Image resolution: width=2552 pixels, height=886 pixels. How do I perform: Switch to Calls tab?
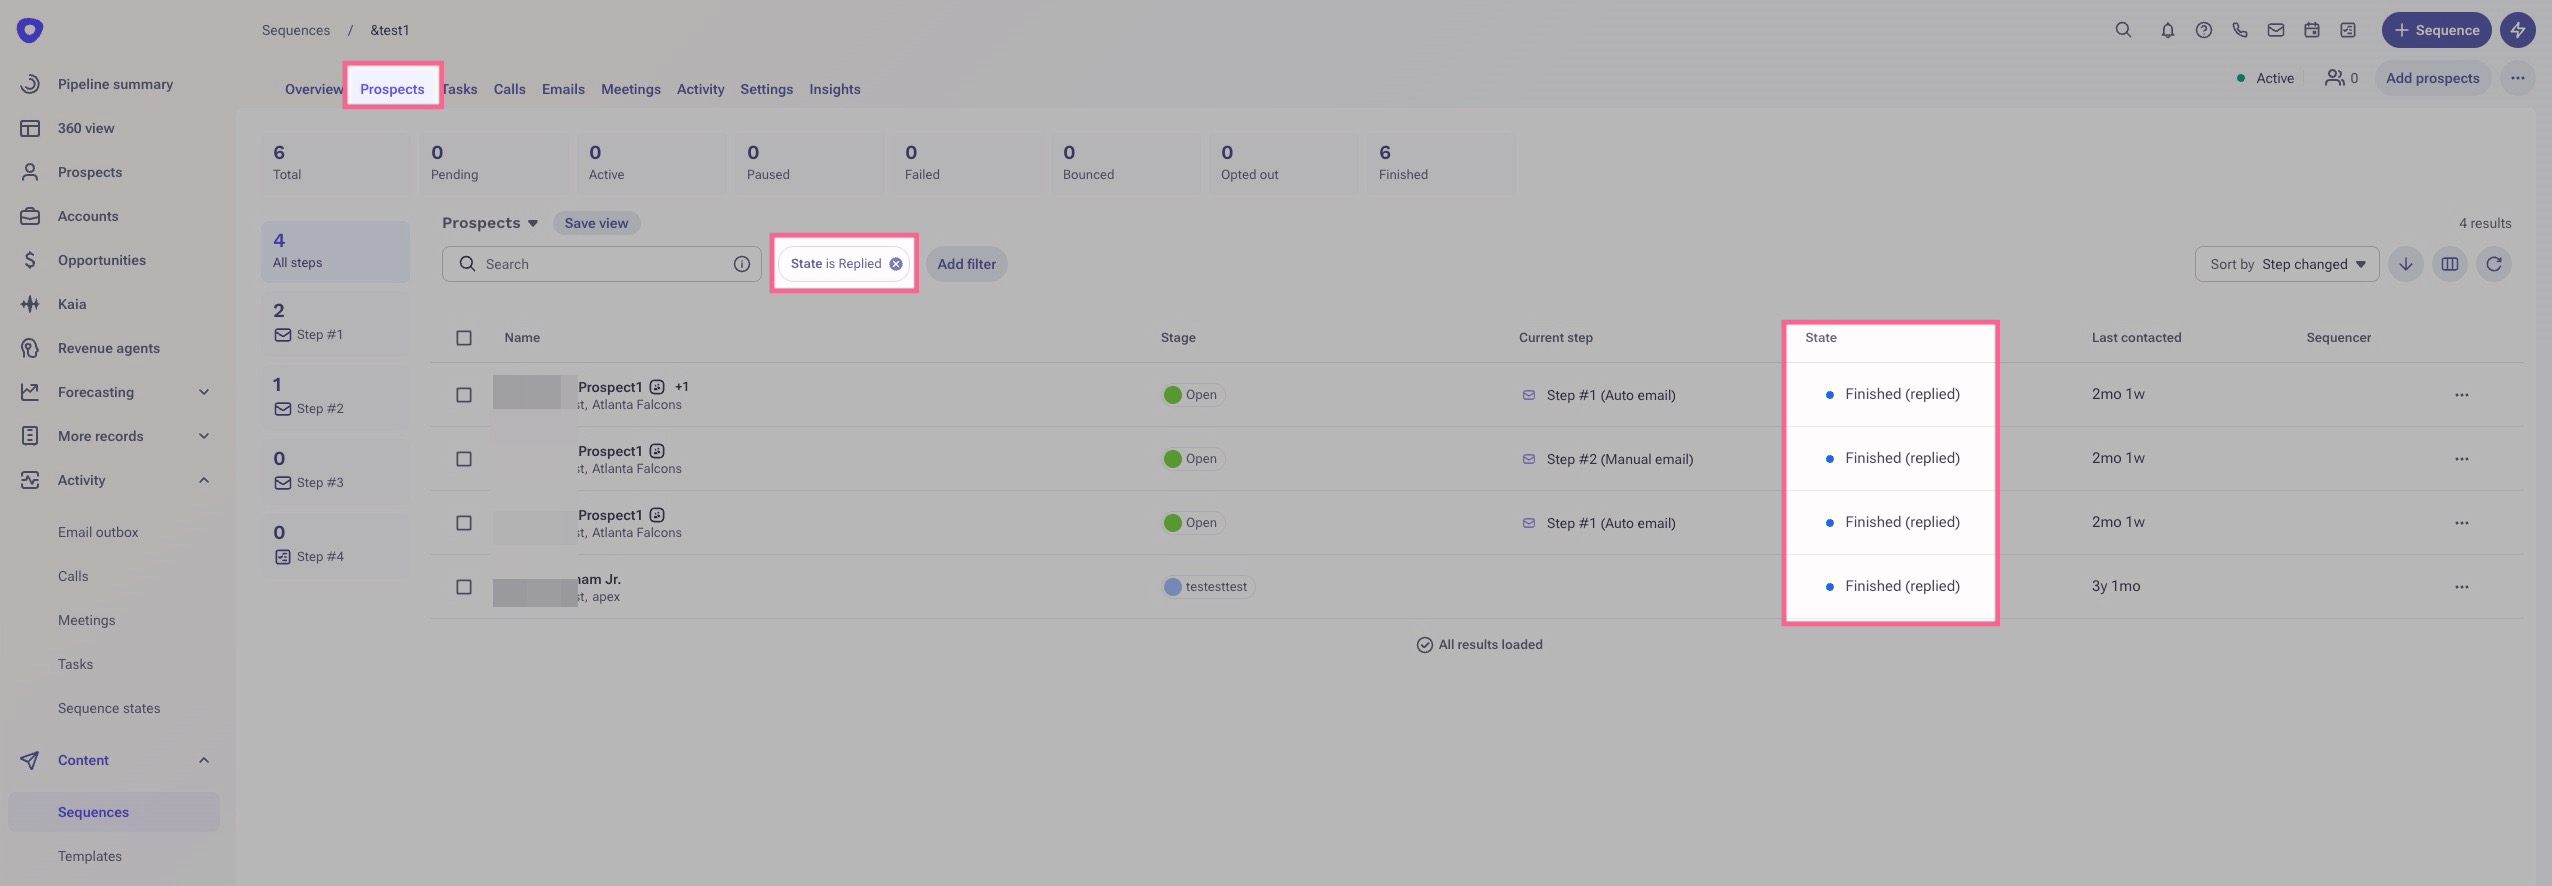[509, 89]
